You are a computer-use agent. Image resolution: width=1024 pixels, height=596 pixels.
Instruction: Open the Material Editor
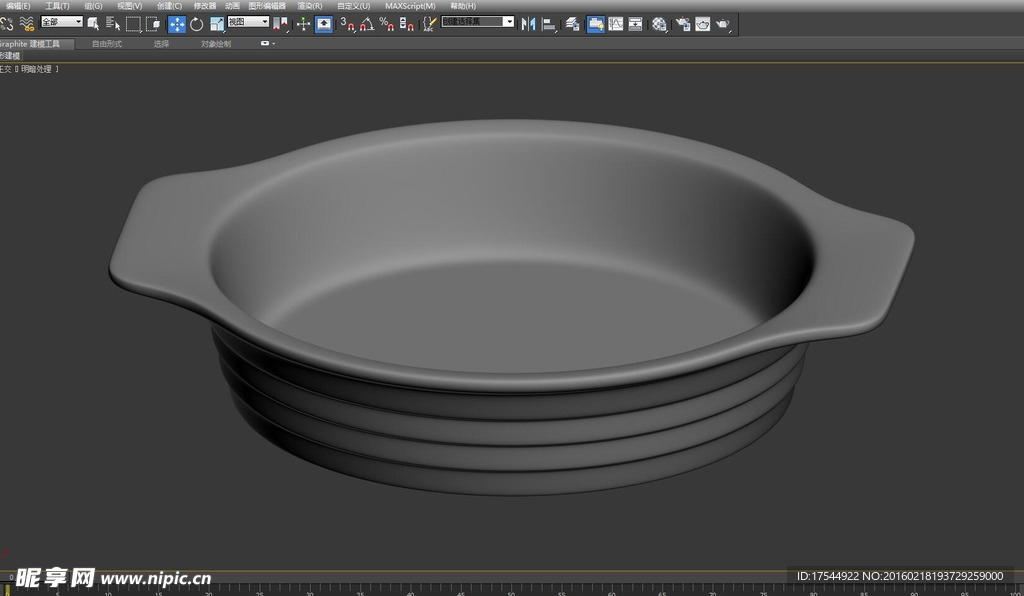[659, 24]
